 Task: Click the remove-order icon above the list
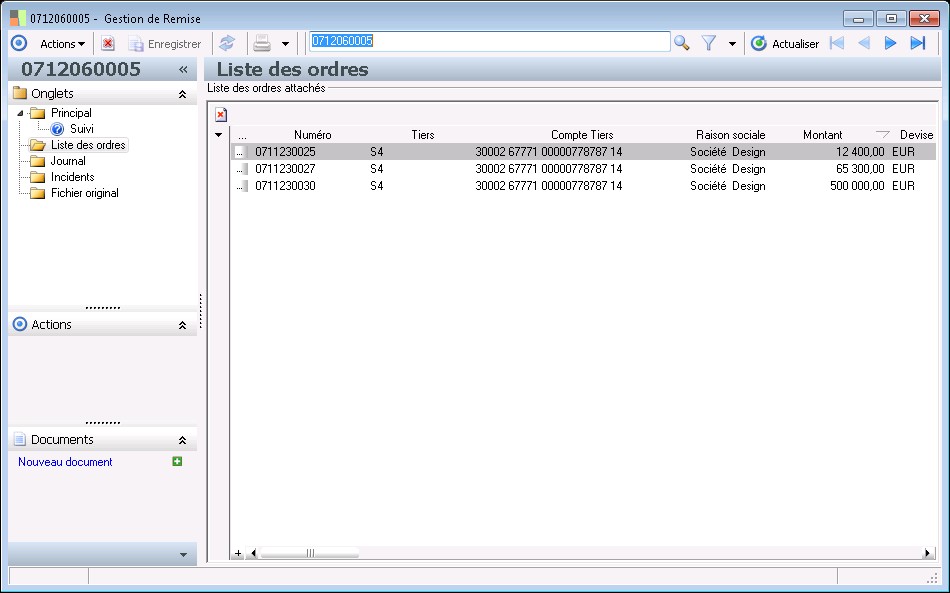point(221,115)
